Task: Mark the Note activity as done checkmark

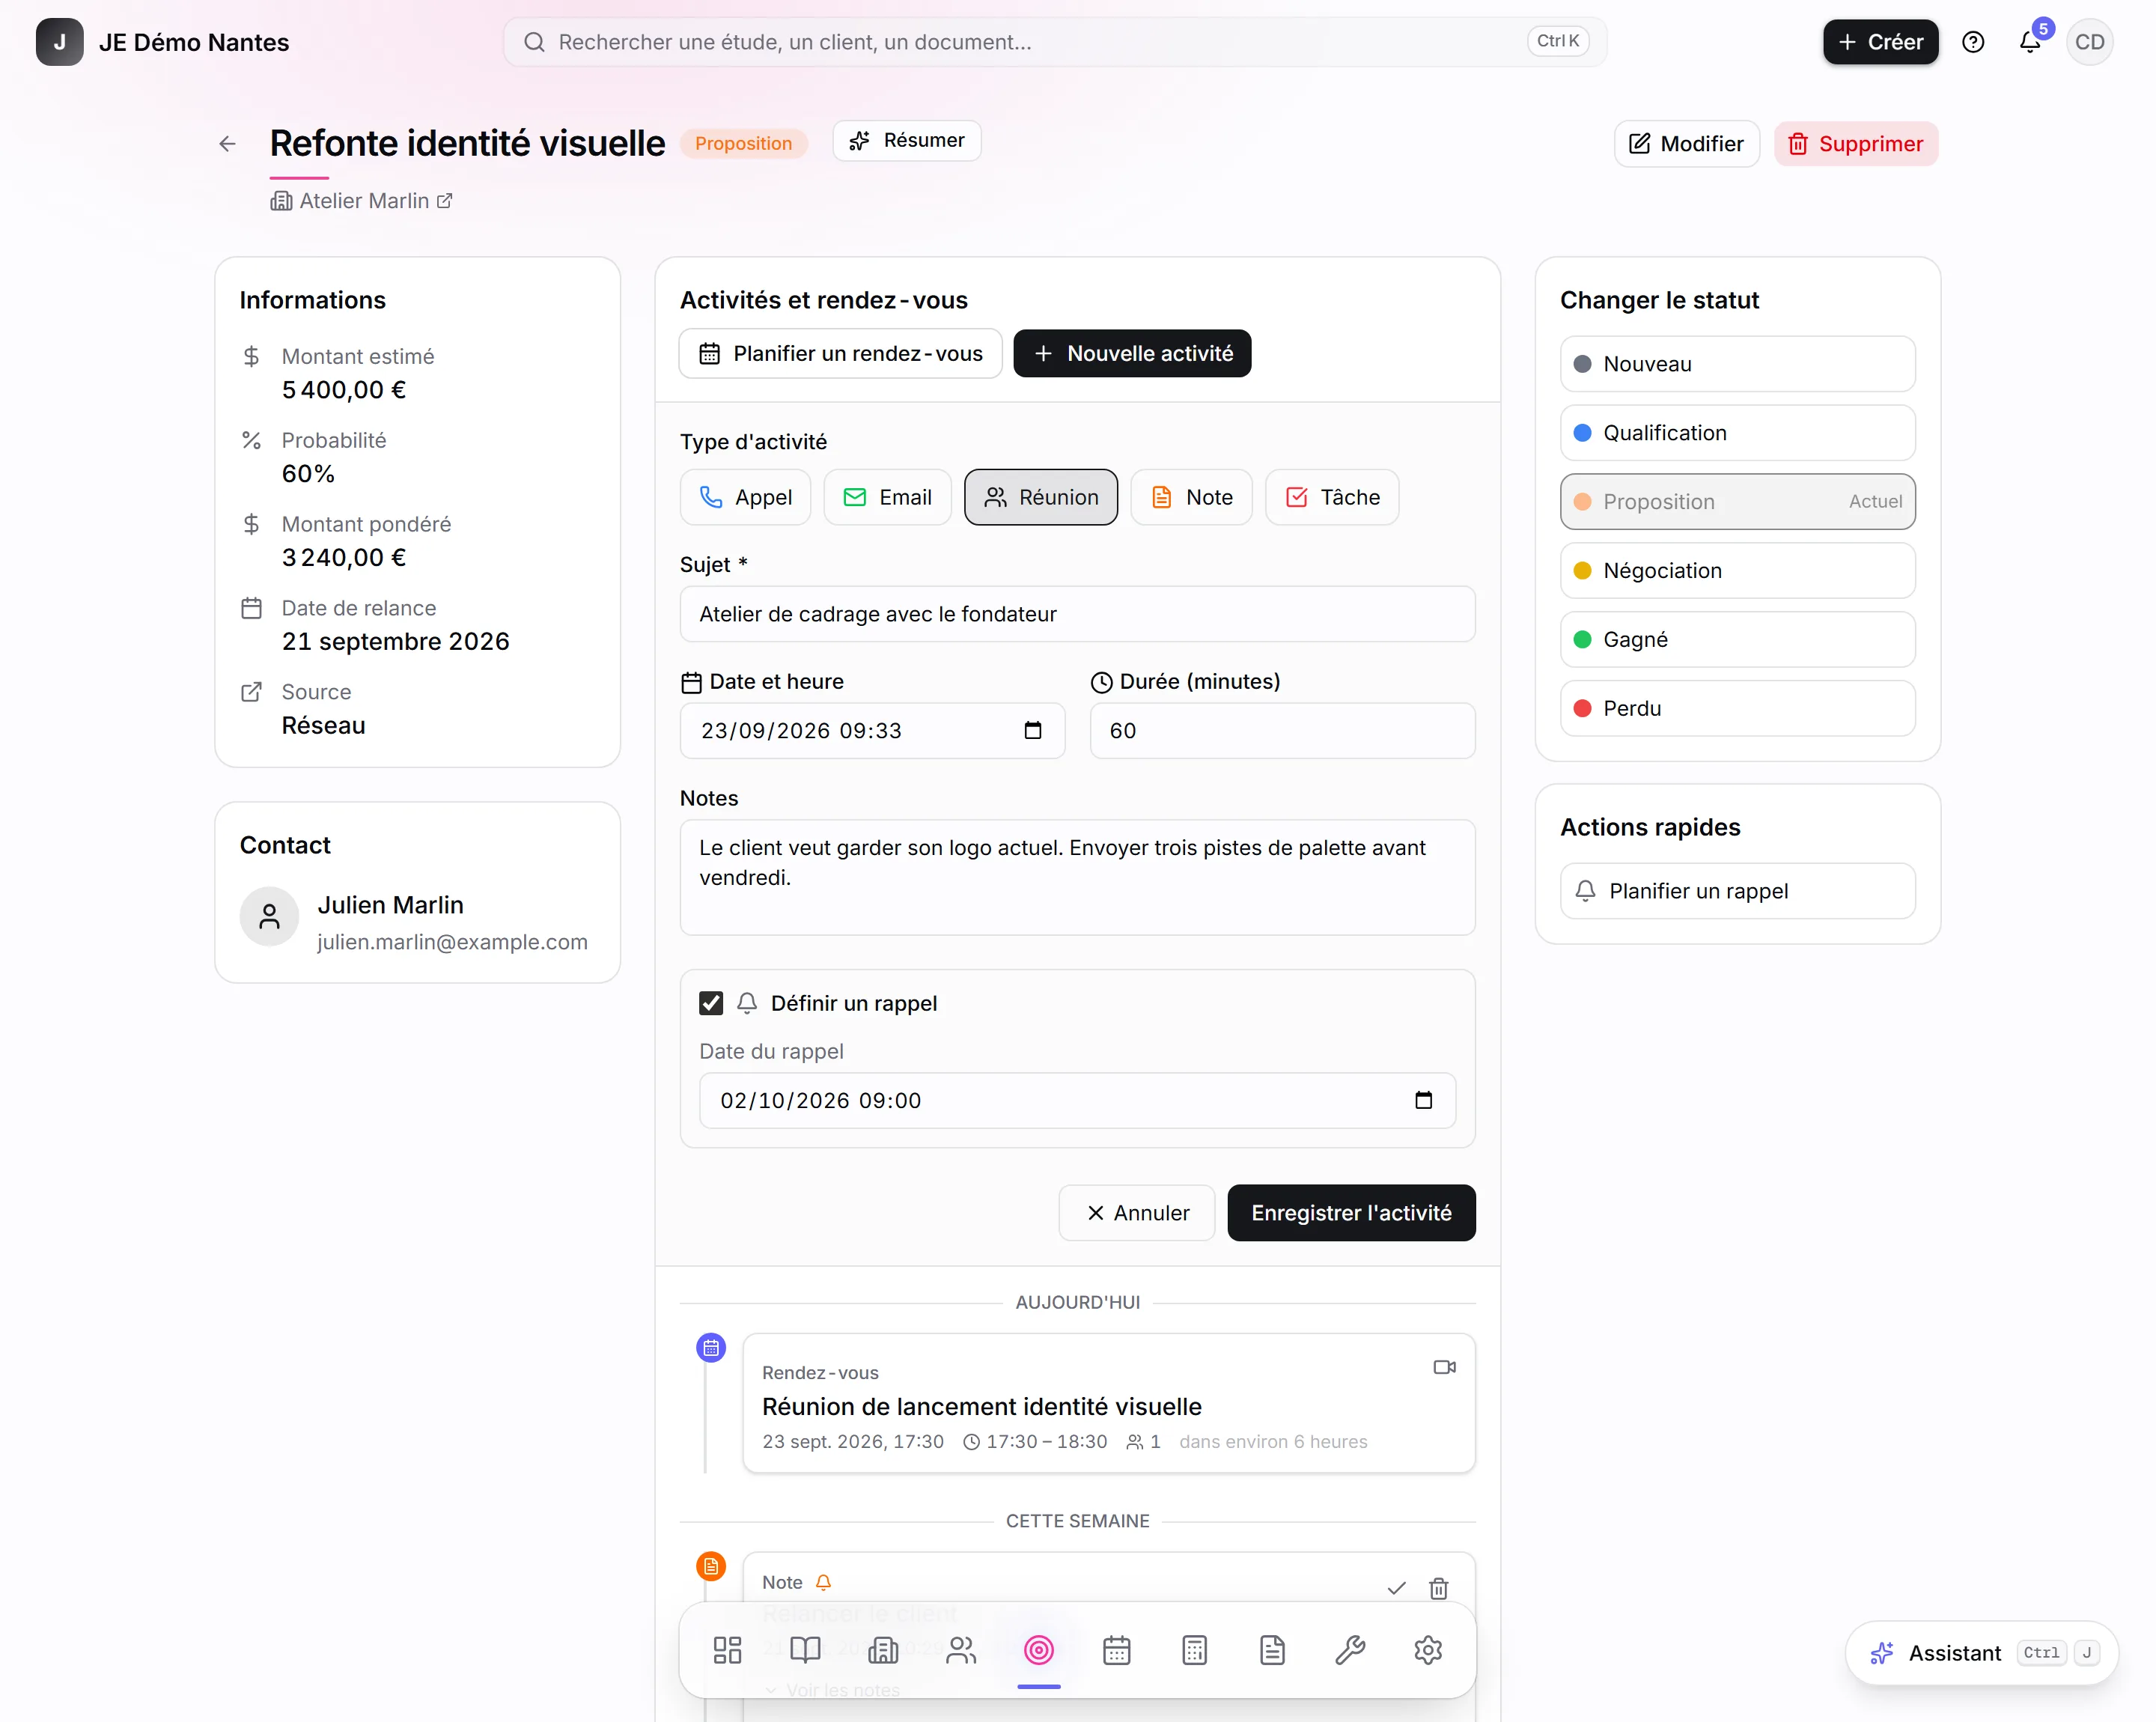Action: (x=1397, y=1588)
